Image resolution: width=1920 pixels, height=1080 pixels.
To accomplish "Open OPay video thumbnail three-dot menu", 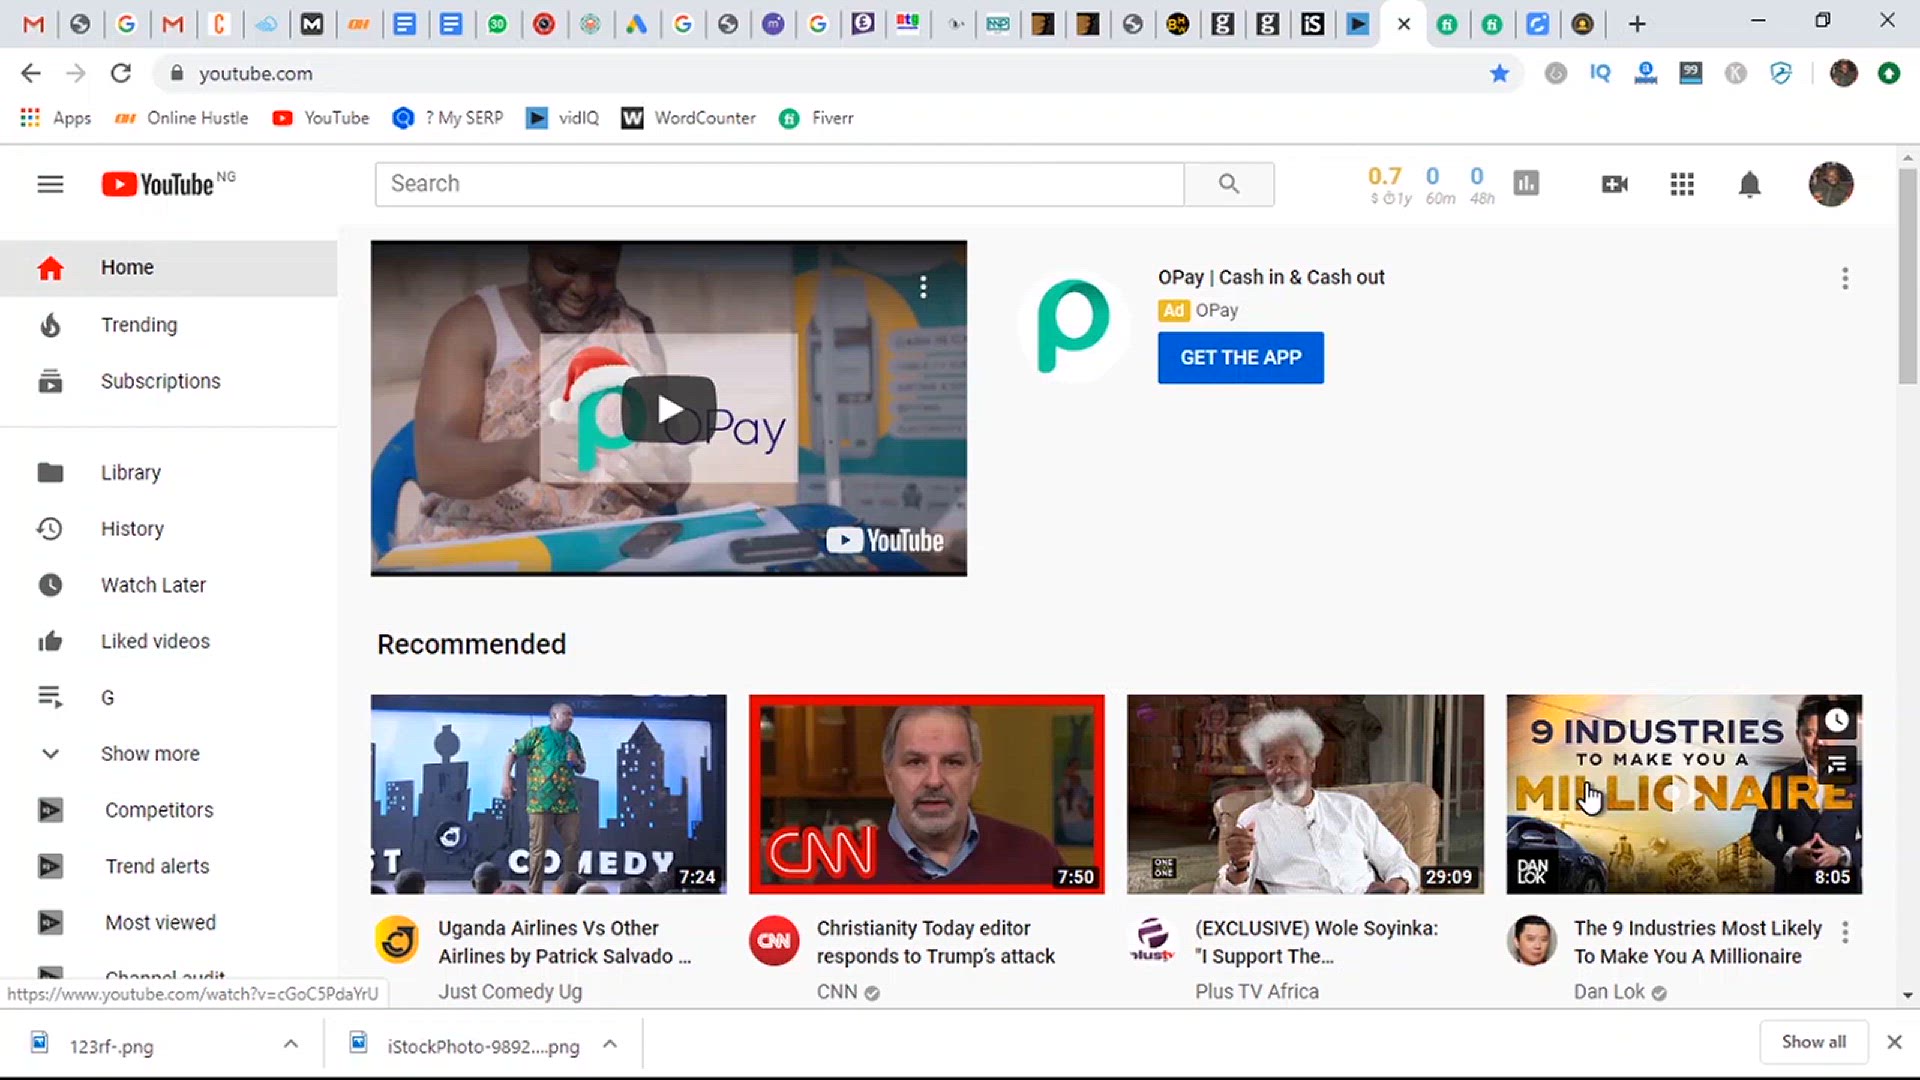I will (x=923, y=288).
